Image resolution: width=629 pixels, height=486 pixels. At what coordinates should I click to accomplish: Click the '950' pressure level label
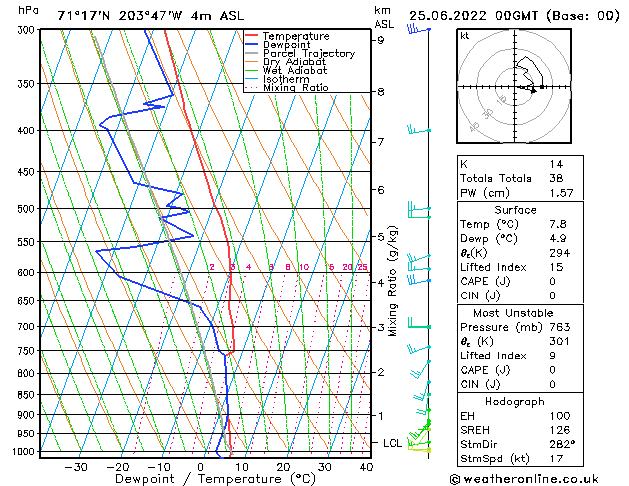pyautogui.click(x=28, y=433)
